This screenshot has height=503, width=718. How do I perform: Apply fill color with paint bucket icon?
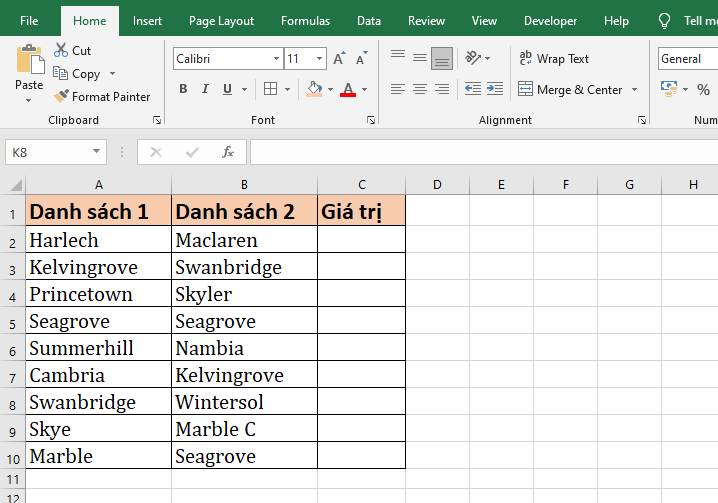pos(314,88)
